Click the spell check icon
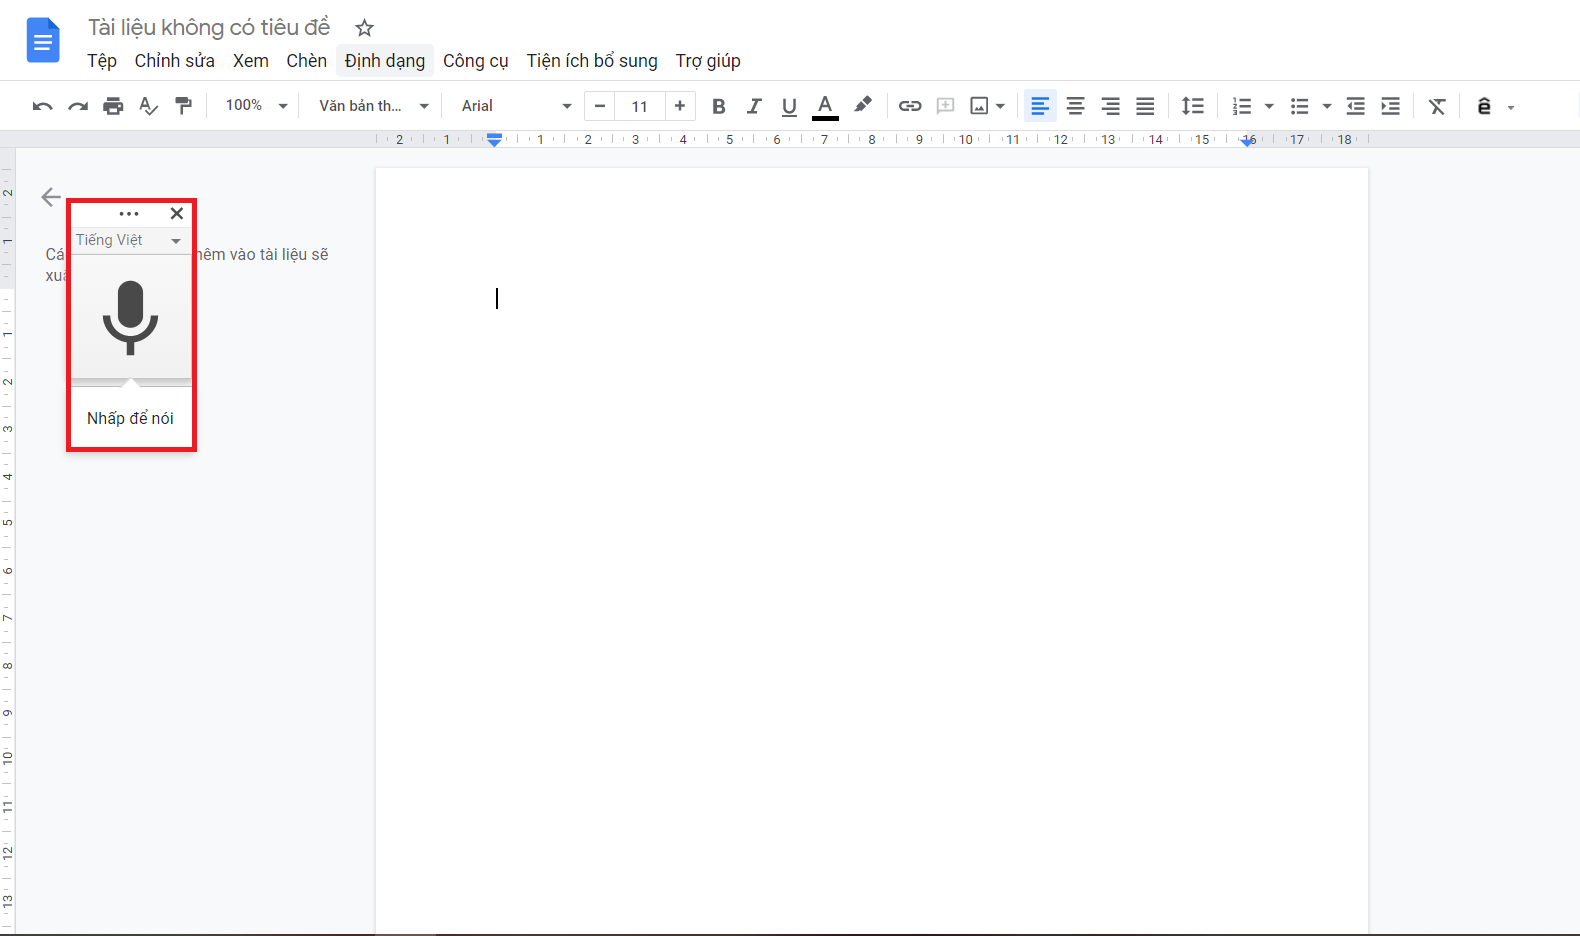The height and width of the screenshot is (936, 1580). click(x=148, y=106)
